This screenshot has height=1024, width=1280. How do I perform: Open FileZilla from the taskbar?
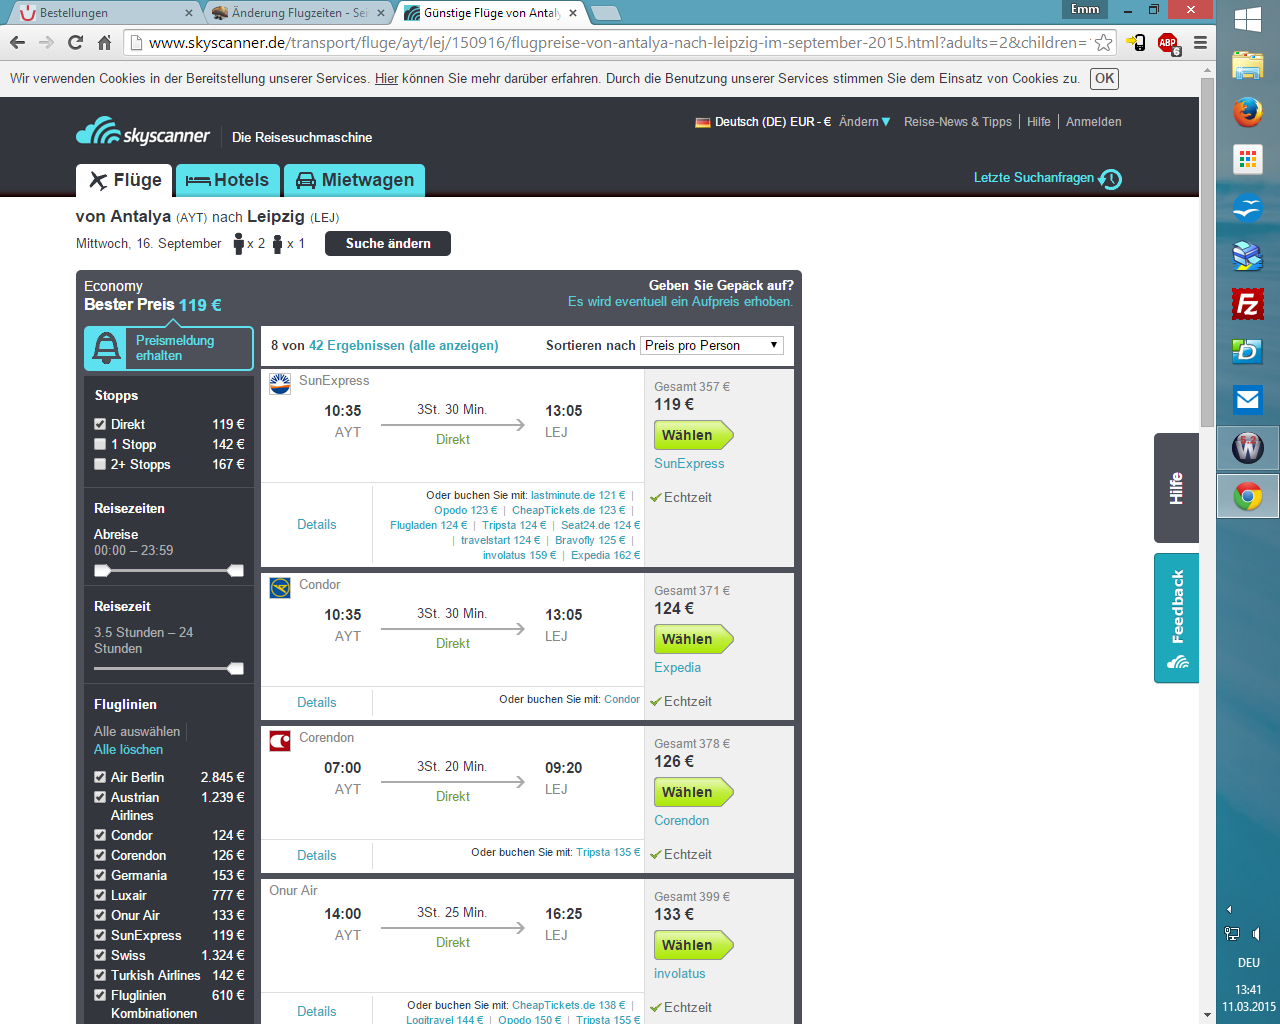(1247, 304)
